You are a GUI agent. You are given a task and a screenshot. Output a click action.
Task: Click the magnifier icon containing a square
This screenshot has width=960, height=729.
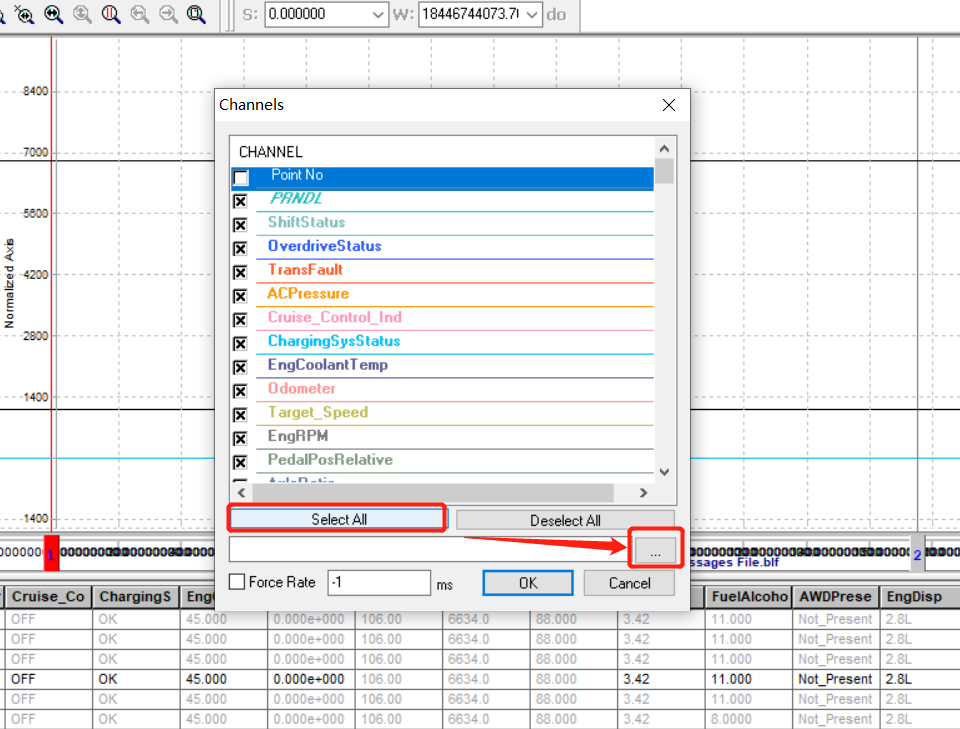tap(196, 13)
